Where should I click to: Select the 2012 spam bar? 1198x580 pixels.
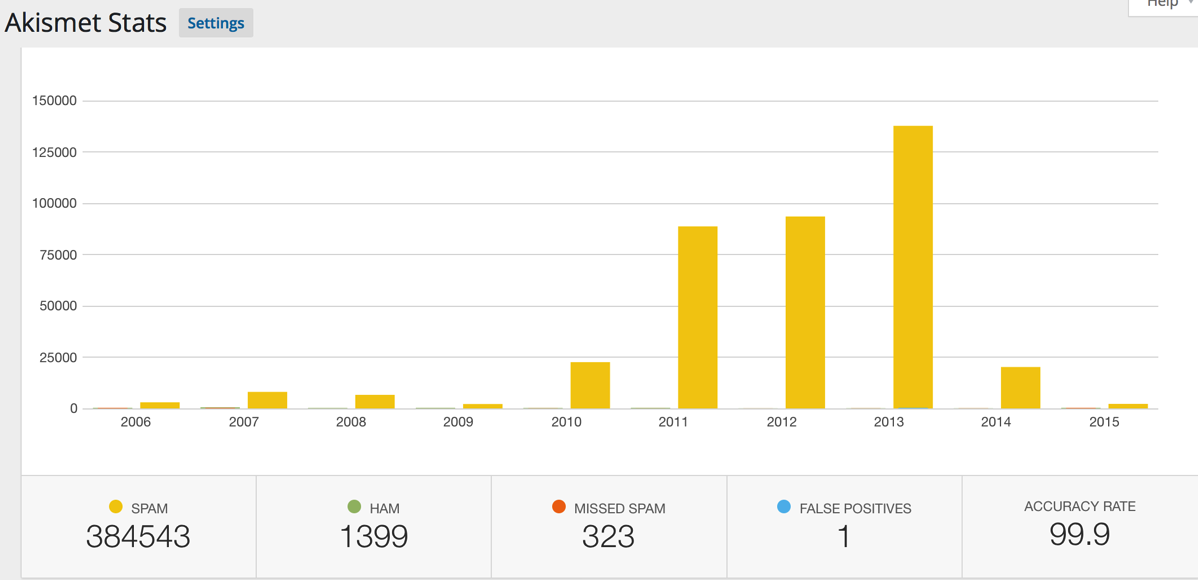pyautogui.click(x=805, y=312)
